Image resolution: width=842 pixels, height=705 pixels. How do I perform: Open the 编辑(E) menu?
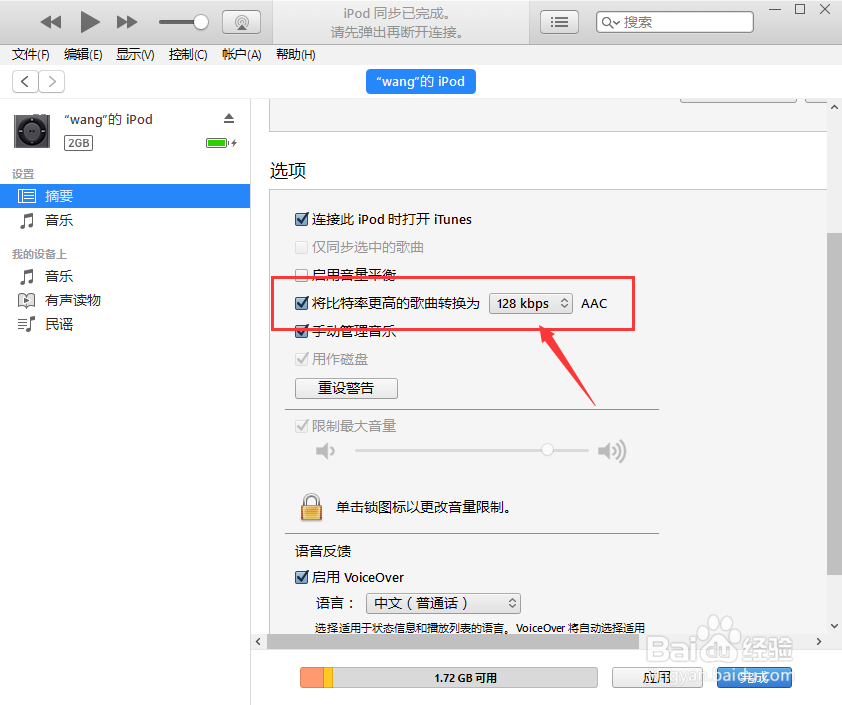coord(83,54)
